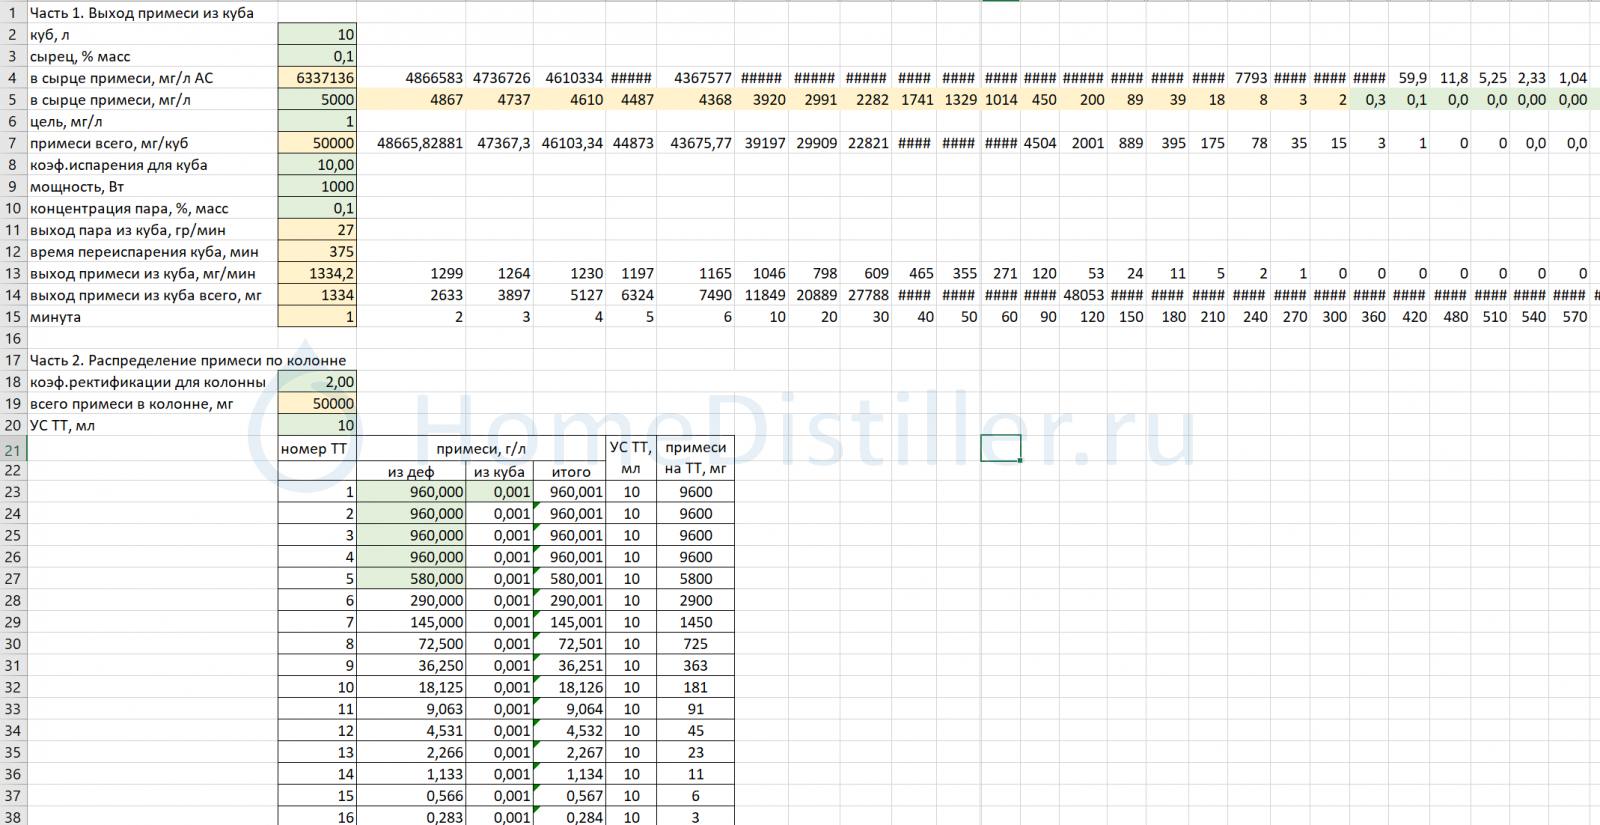The height and width of the screenshot is (825, 1600).
Task: Select the cell with value 6337136
Action: point(317,78)
